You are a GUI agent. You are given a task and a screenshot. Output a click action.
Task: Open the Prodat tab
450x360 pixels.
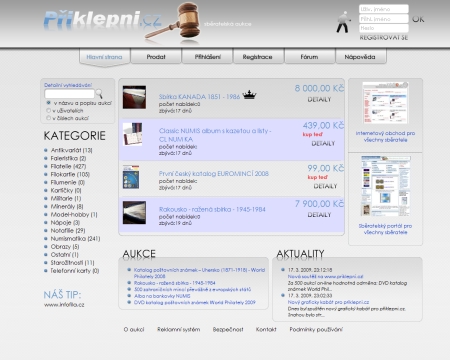click(156, 57)
